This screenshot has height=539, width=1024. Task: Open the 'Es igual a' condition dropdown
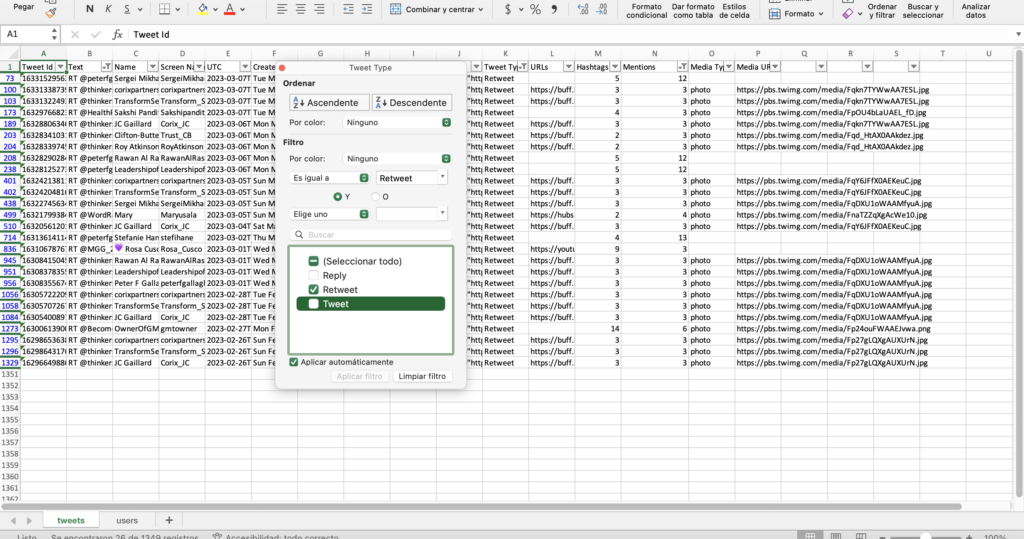pos(328,177)
